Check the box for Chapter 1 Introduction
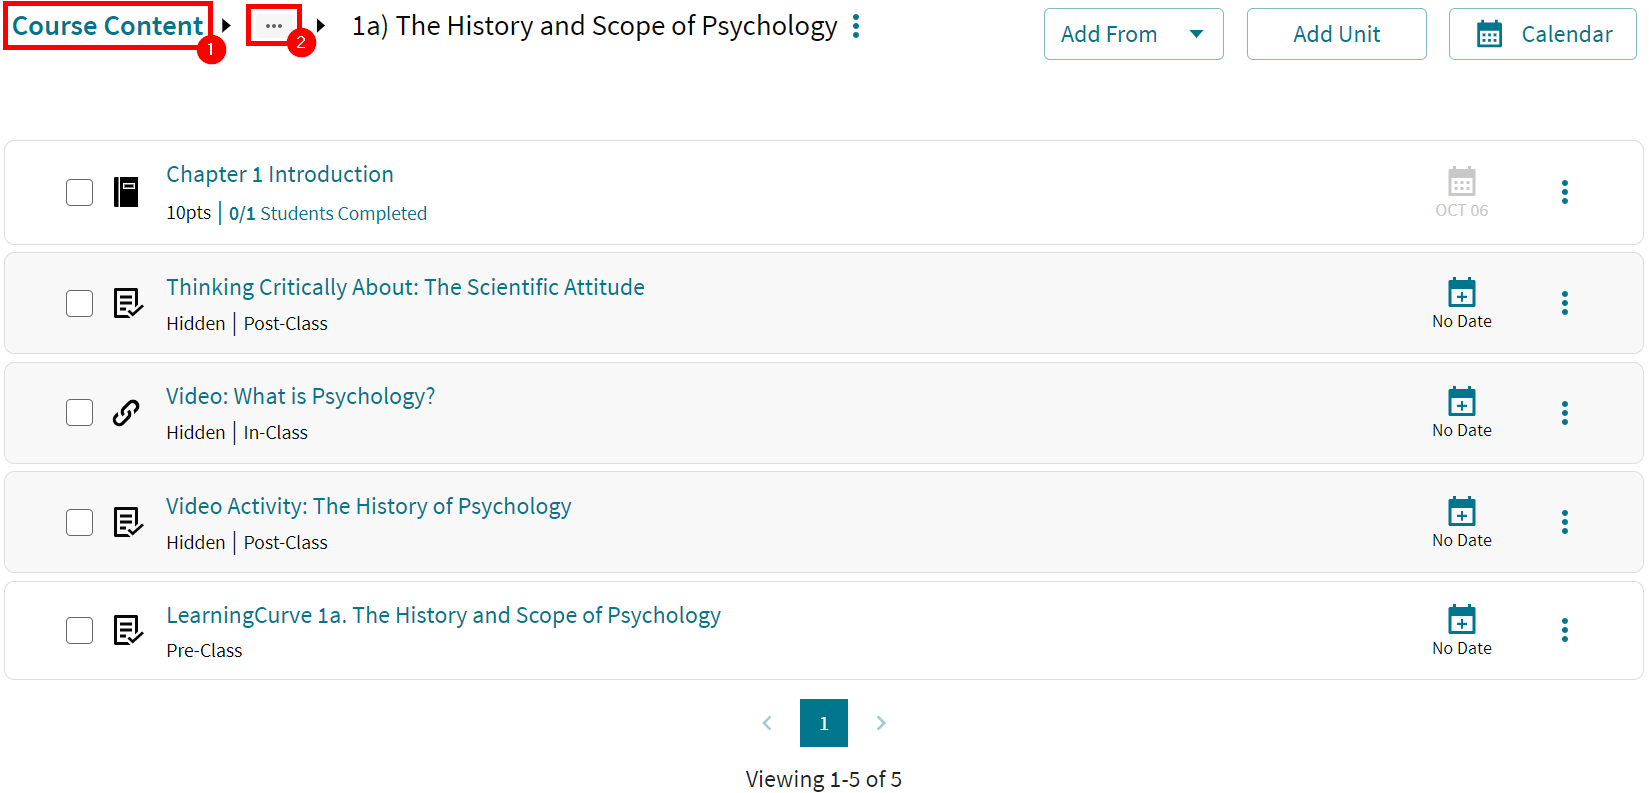Image resolution: width=1649 pixels, height=793 pixels. [79, 191]
